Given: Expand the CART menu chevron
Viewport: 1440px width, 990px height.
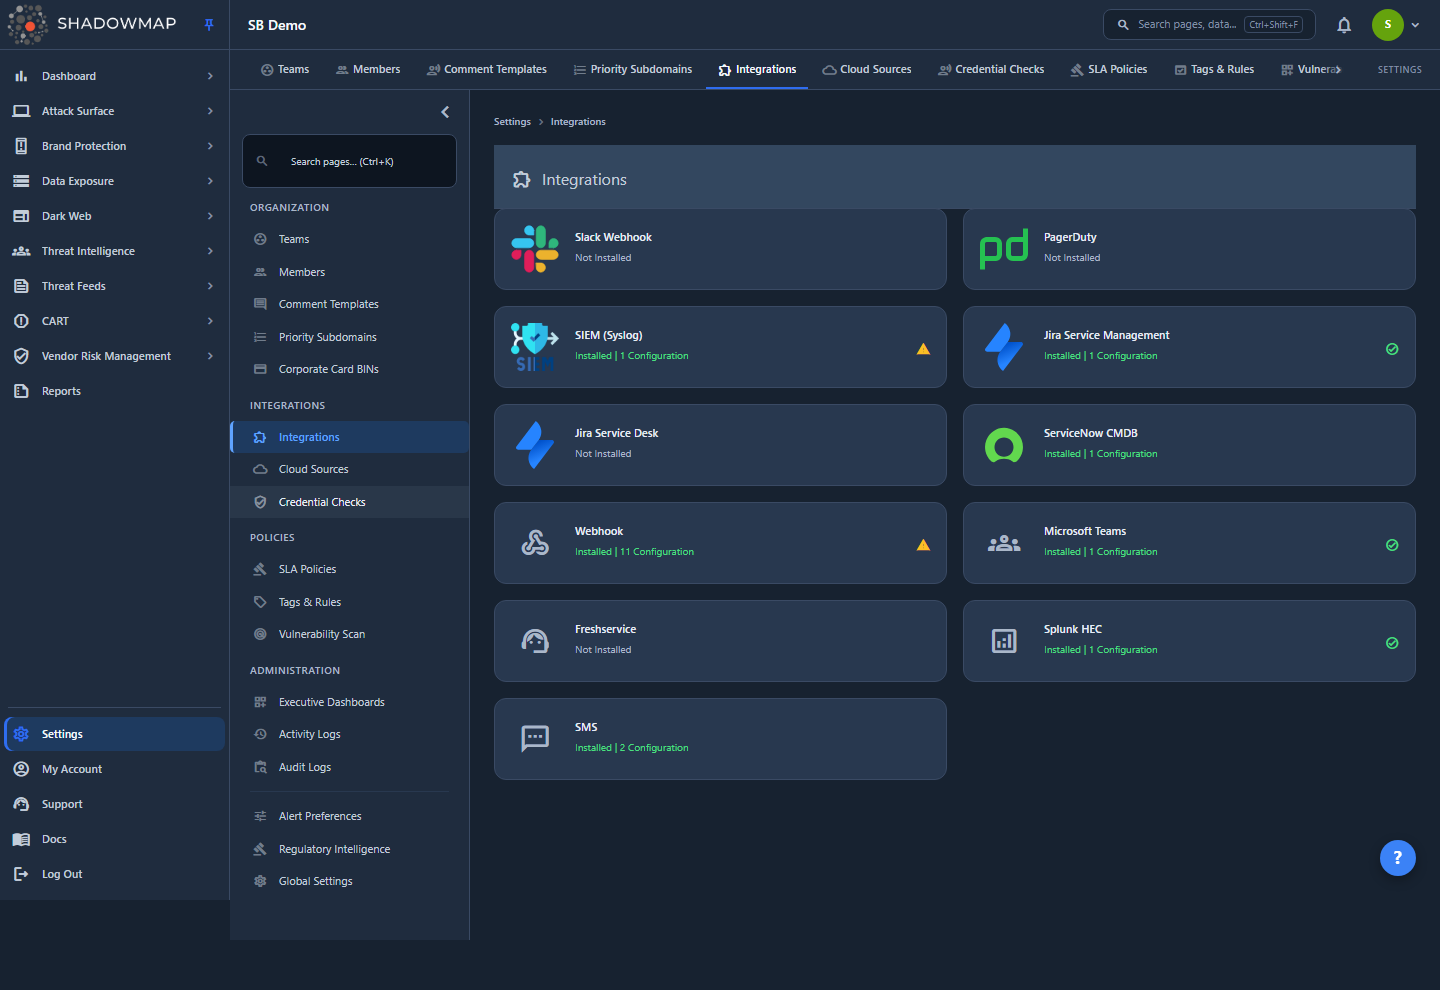Looking at the screenshot, I should (210, 321).
